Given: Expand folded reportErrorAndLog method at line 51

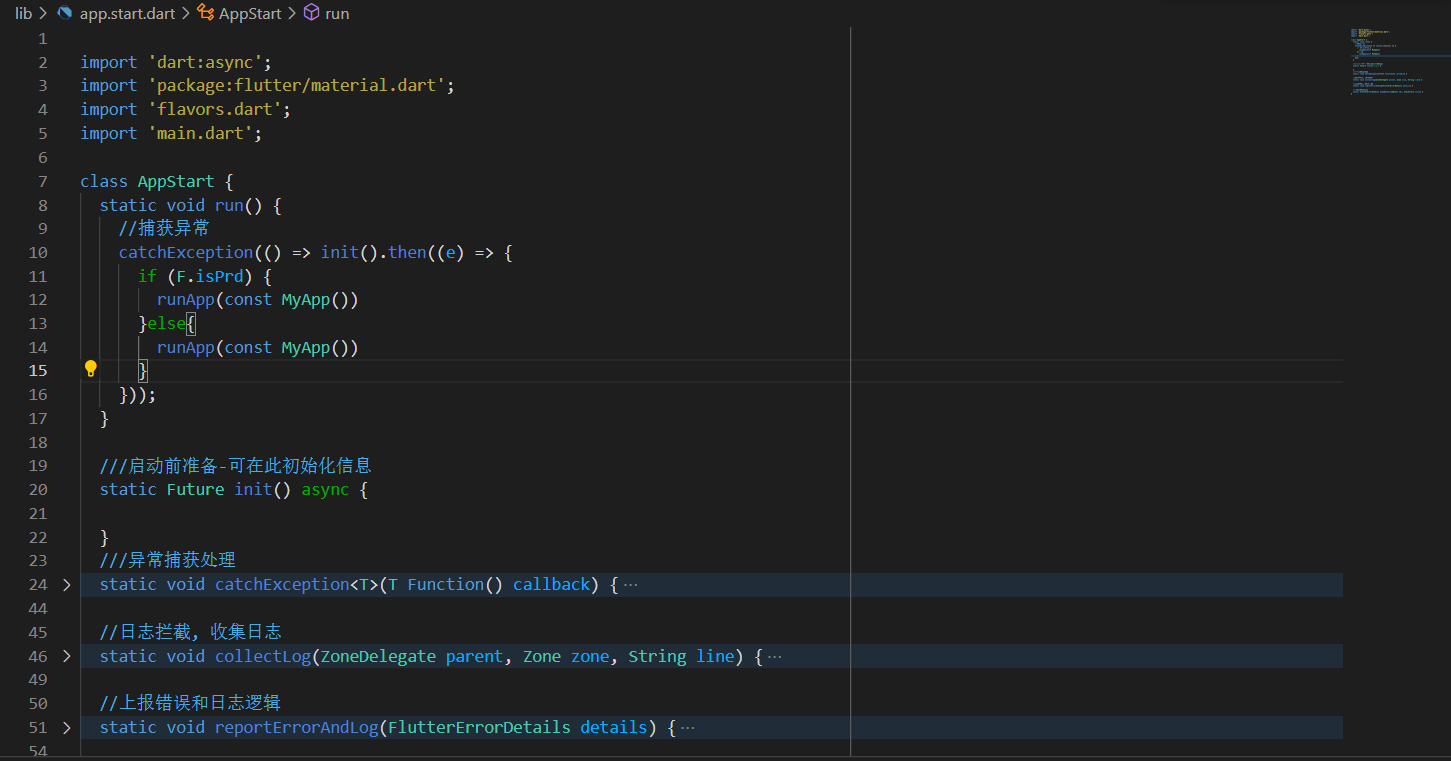Looking at the screenshot, I should 67,728.
